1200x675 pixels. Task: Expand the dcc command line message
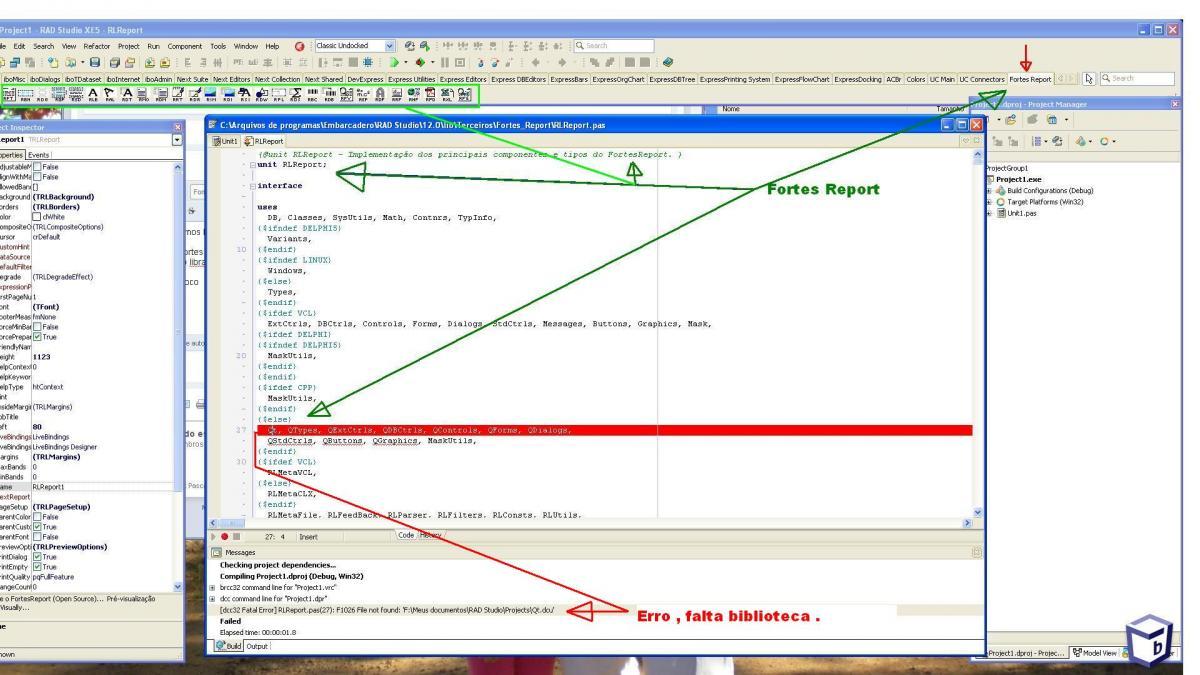click(x=213, y=598)
